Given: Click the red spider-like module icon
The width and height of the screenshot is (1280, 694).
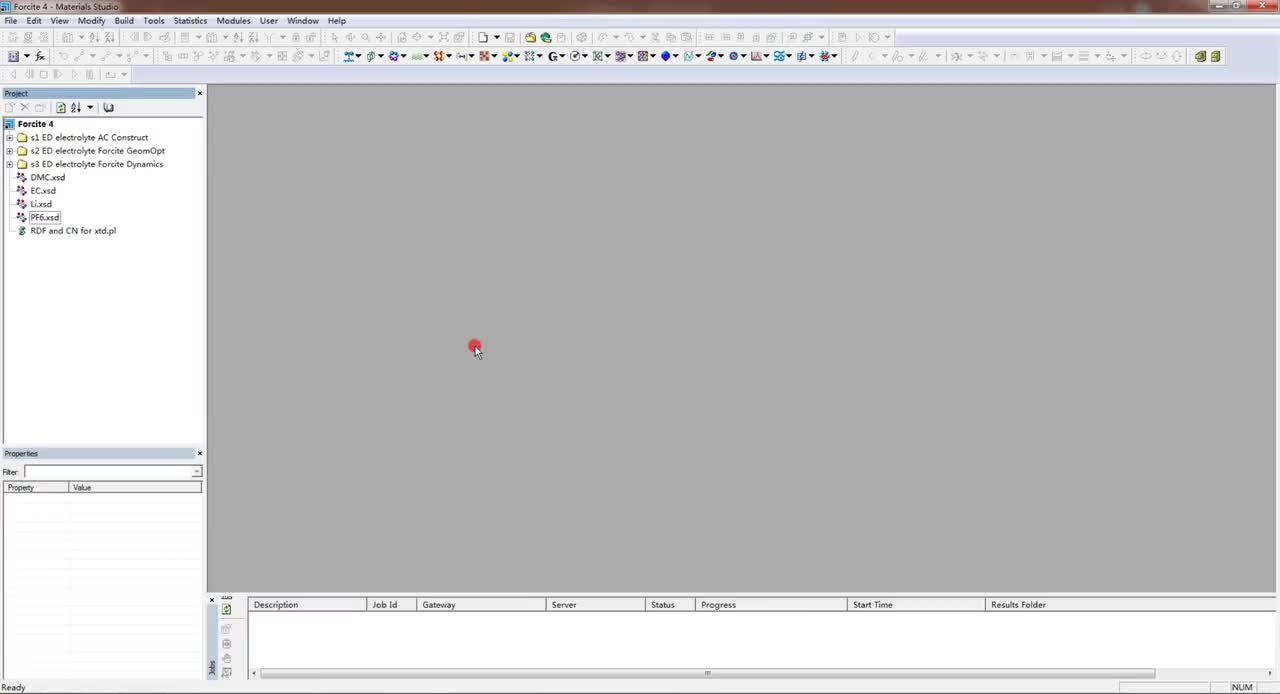Looking at the screenshot, I should pyautogui.click(x=824, y=56).
